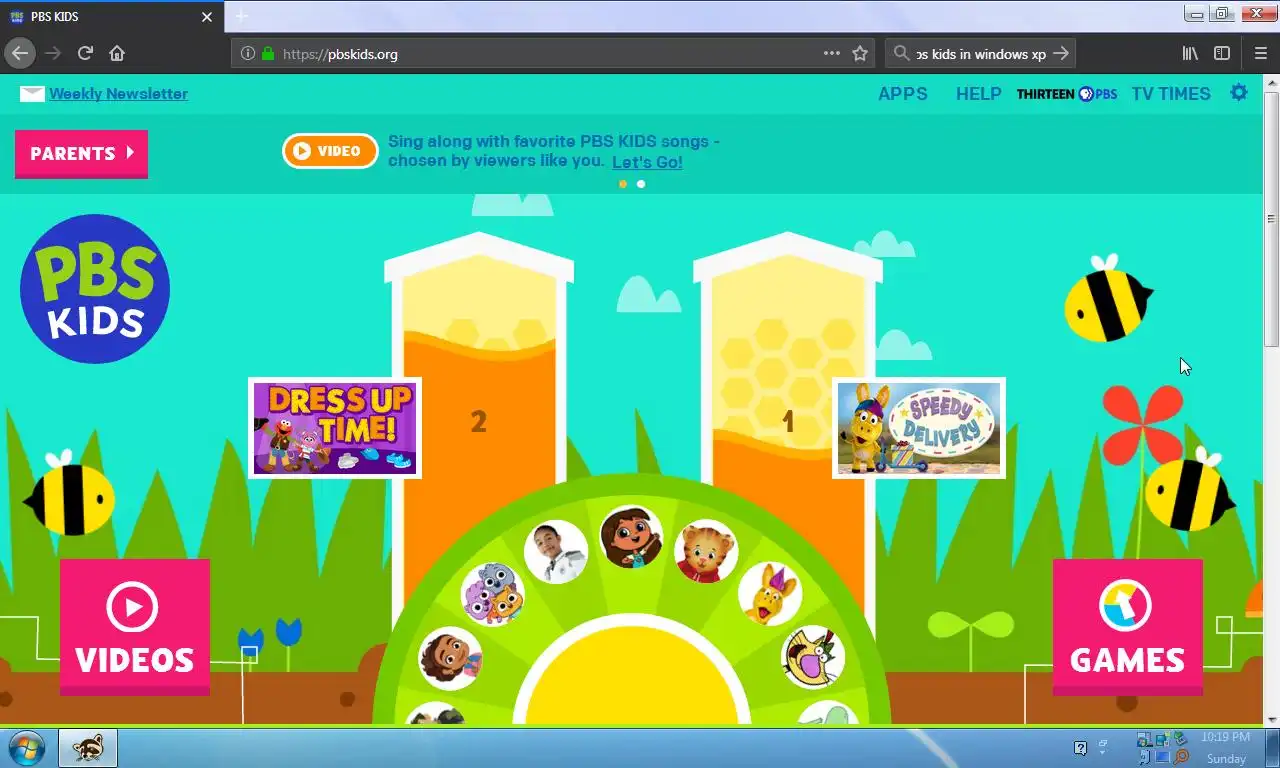
Task: Choose the boy in white uniform circle
Action: pyautogui.click(x=556, y=551)
